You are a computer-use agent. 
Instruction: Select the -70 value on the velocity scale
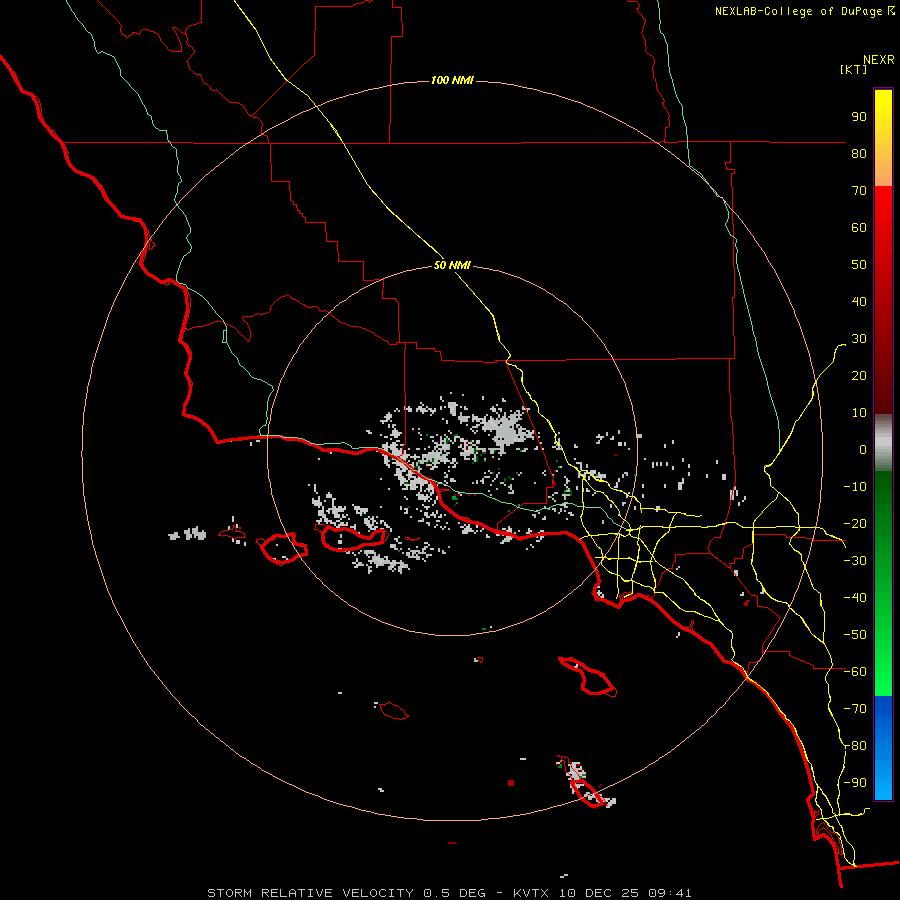coord(855,709)
